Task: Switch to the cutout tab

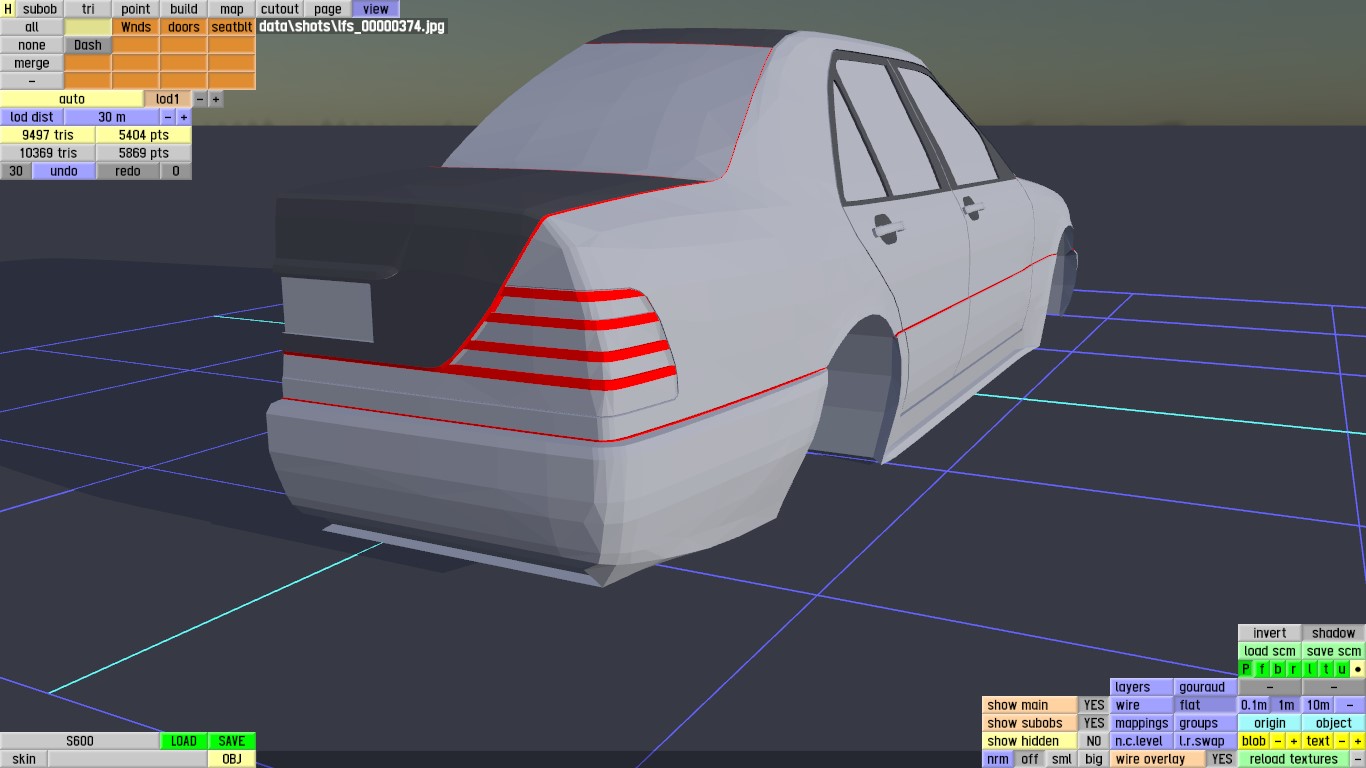Action: tap(280, 9)
